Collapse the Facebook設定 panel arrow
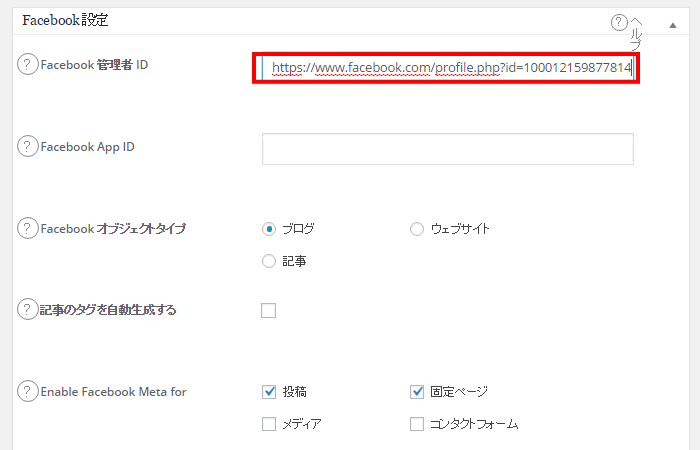 coord(673,25)
